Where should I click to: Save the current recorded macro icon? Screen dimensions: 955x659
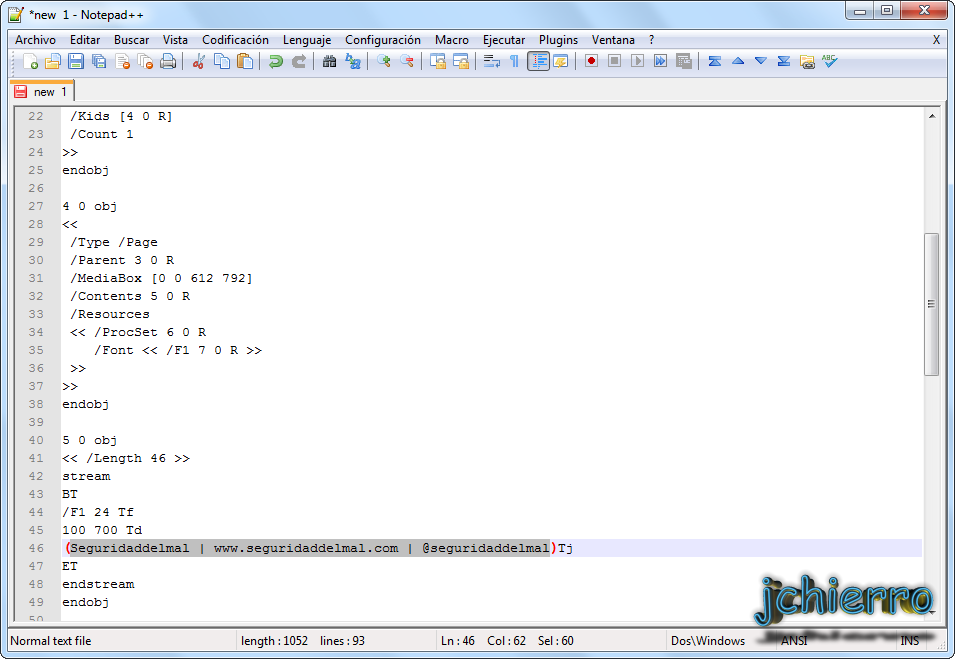point(683,61)
